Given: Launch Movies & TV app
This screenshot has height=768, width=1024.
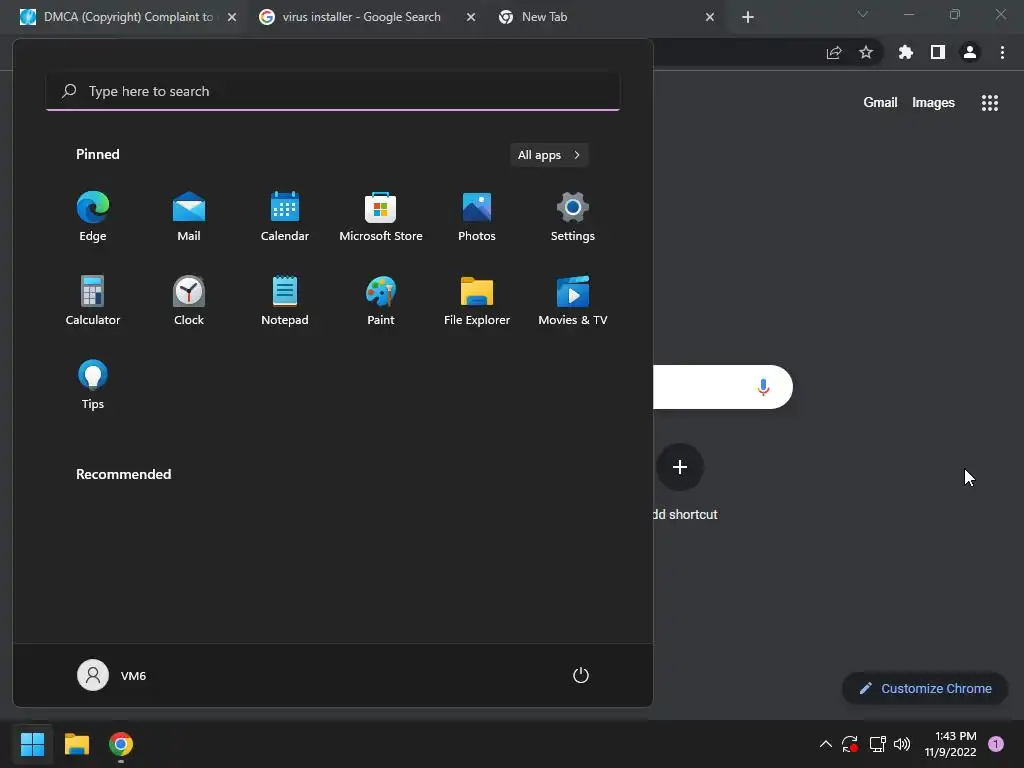Looking at the screenshot, I should [573, 300].
